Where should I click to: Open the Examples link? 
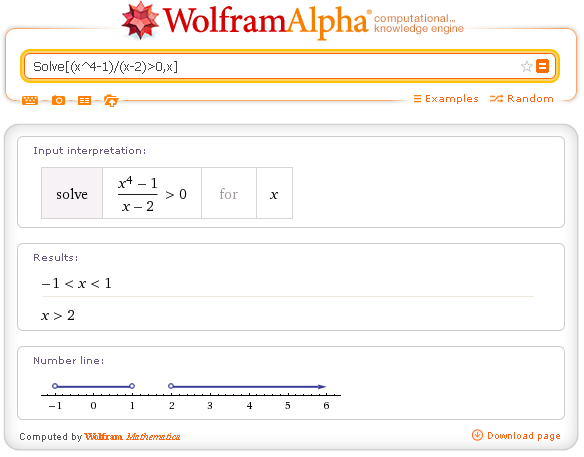pos(446,99)
